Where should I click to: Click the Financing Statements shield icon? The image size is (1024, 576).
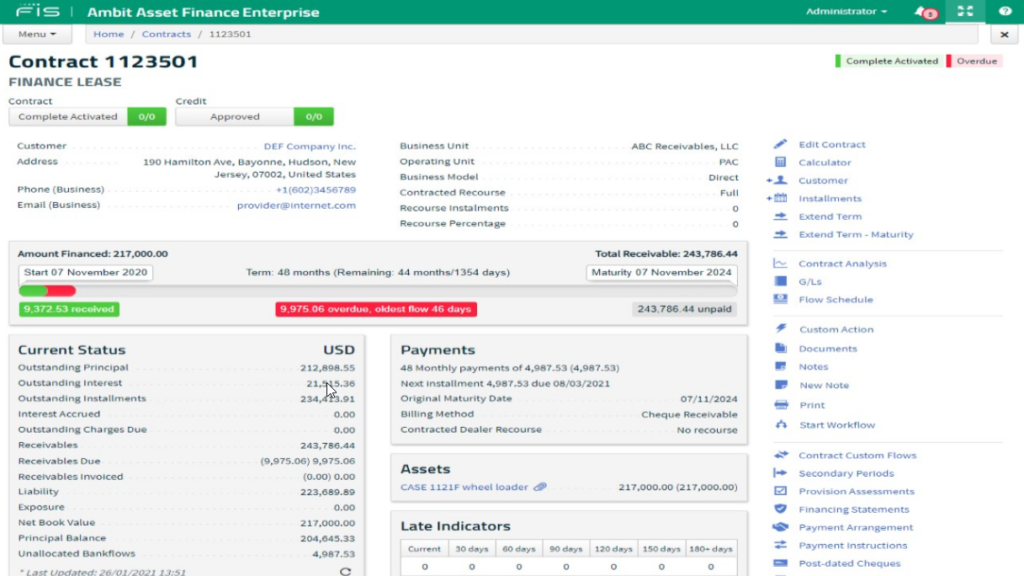click(x=780, y=509)
